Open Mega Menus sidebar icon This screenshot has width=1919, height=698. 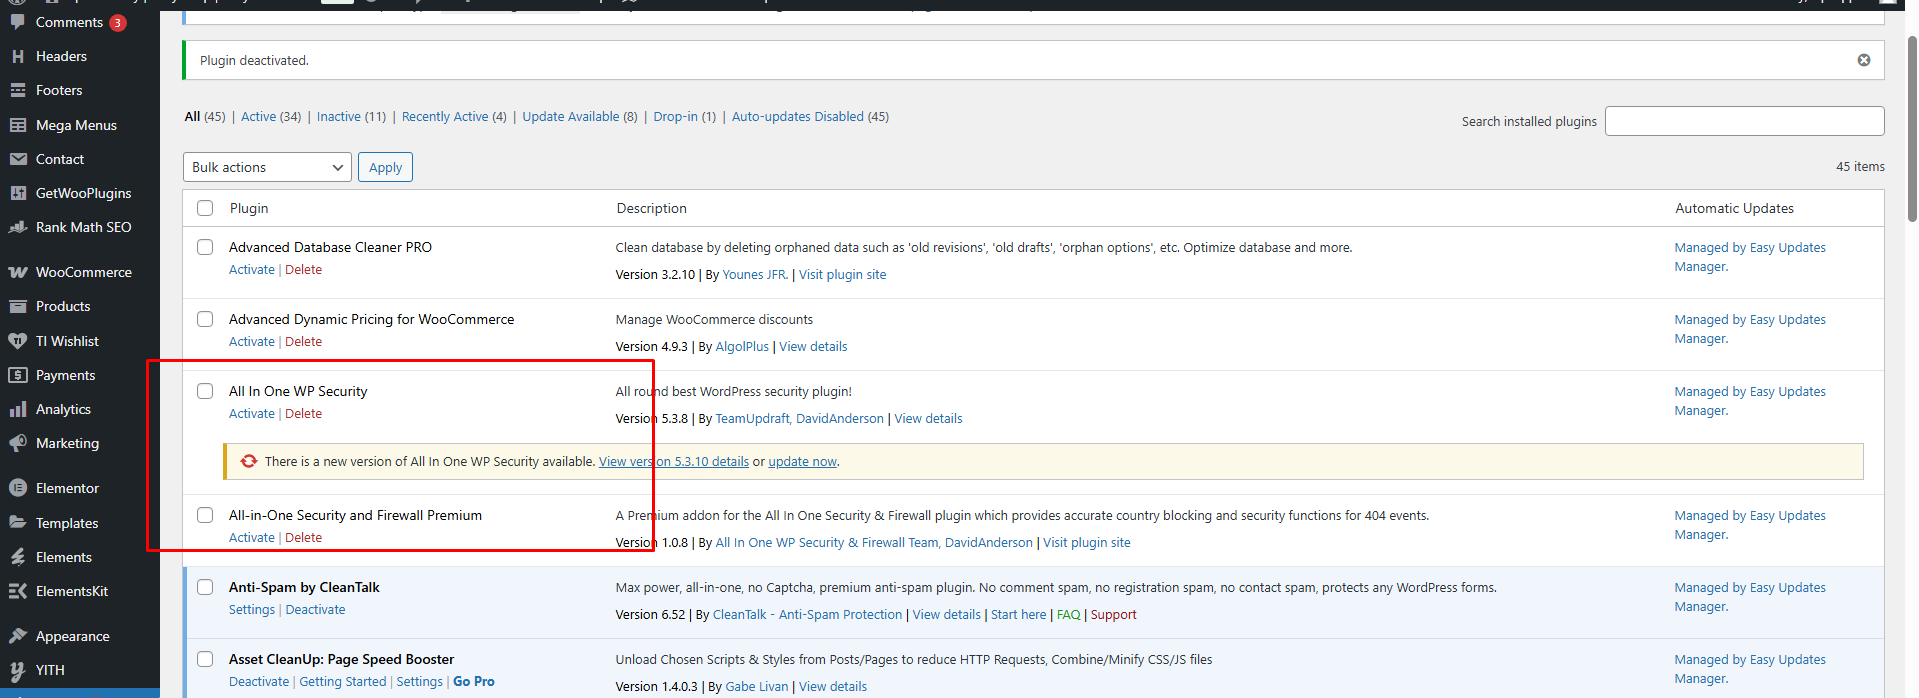pos(18,125)
